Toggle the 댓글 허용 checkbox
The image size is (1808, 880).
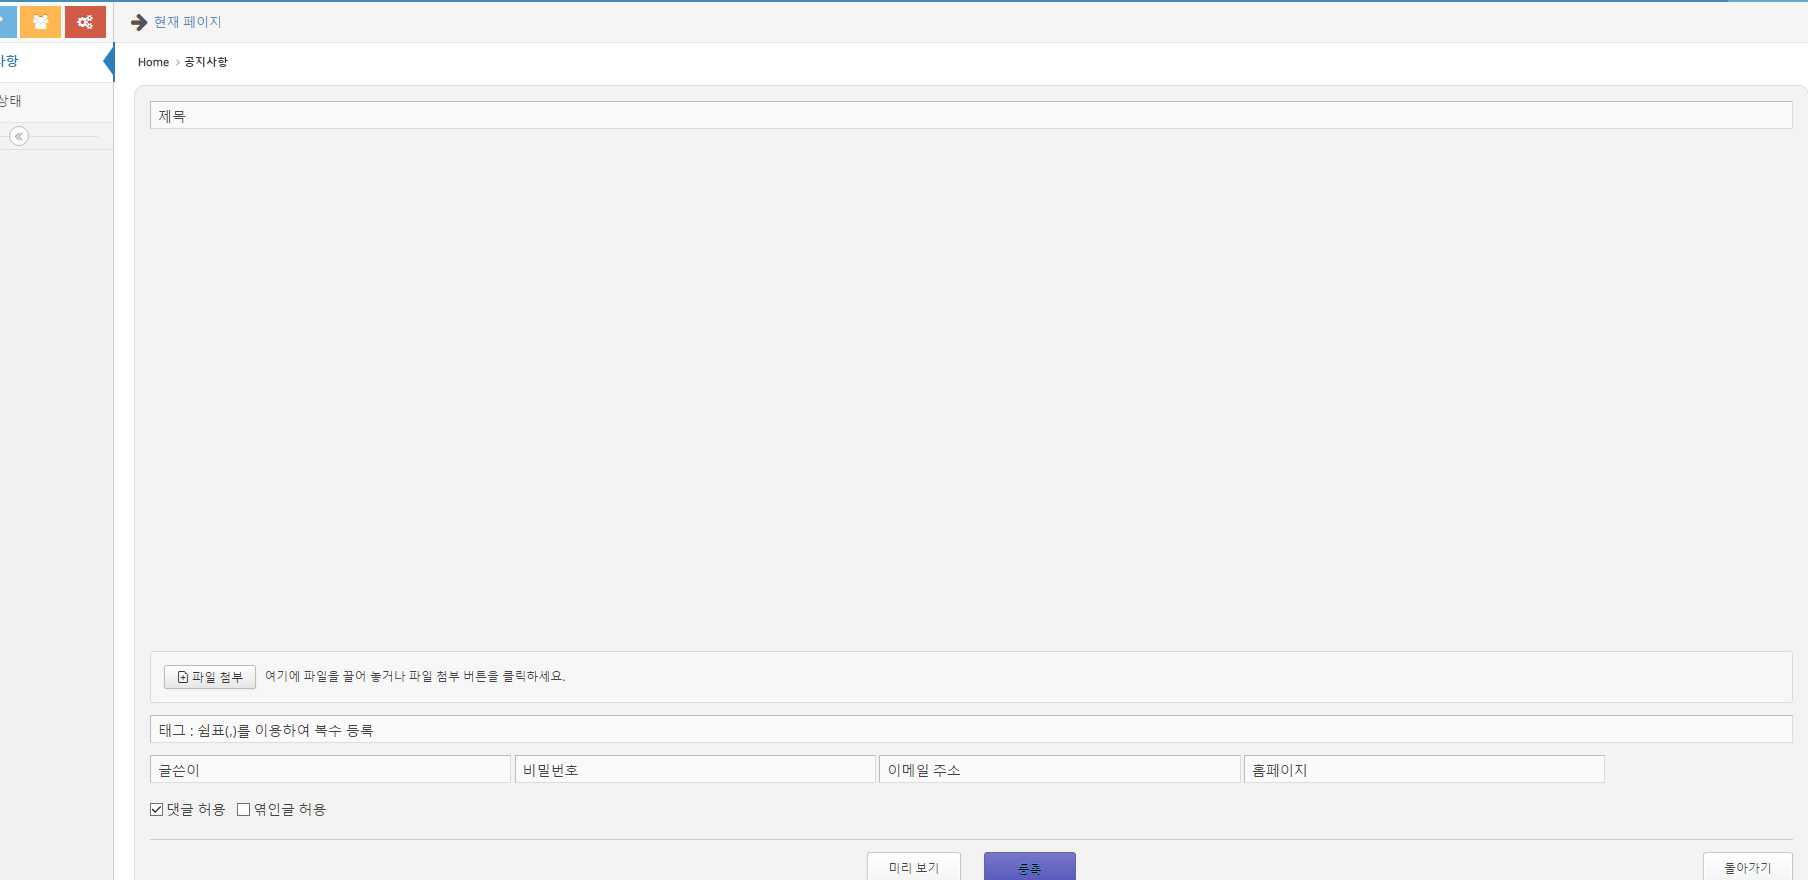click(157, 810)
